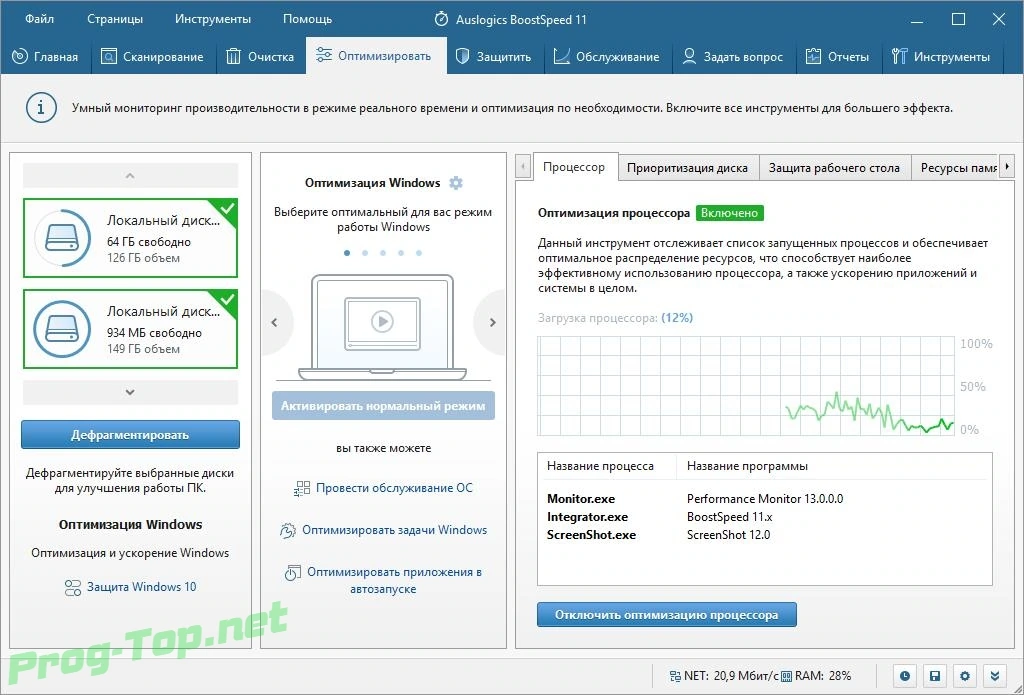Select the second mode carousel dot

(x=365, y=253)
